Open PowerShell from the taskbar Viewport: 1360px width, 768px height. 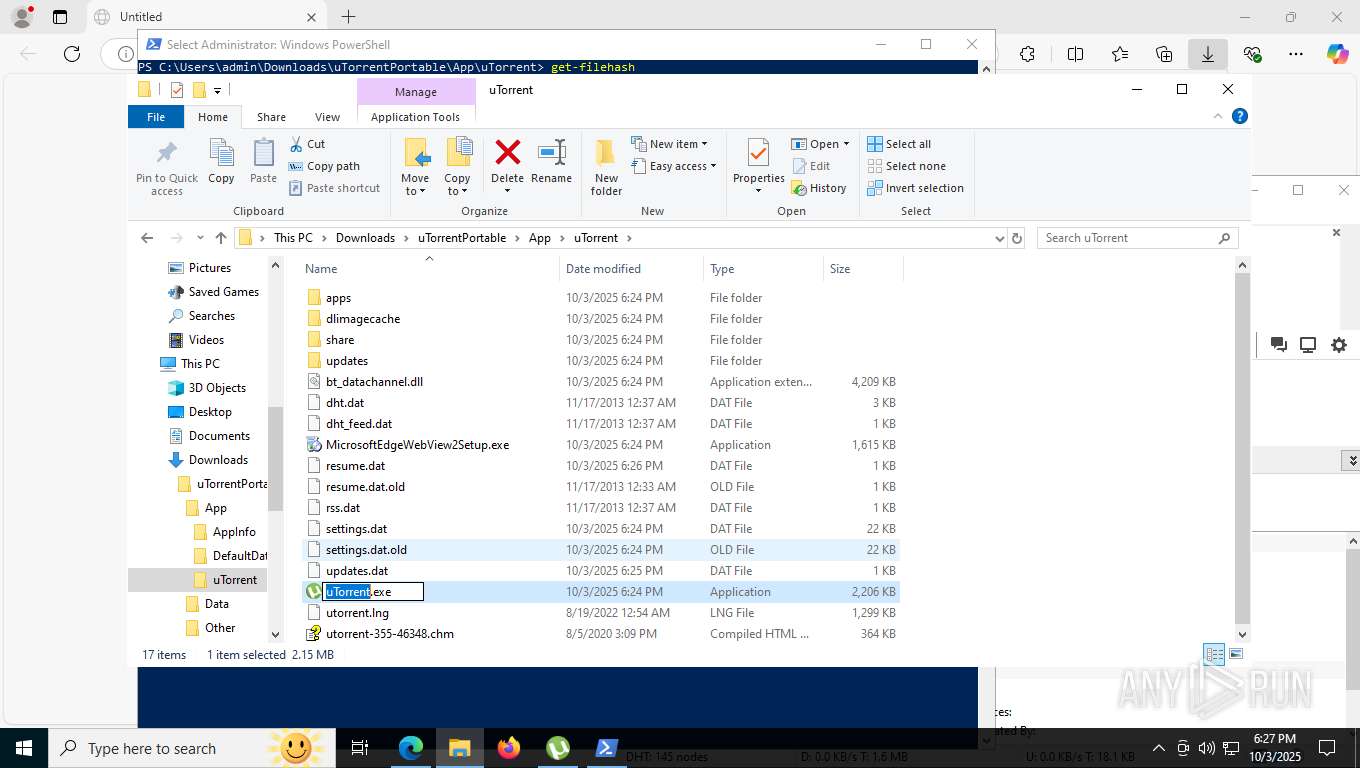607,748
